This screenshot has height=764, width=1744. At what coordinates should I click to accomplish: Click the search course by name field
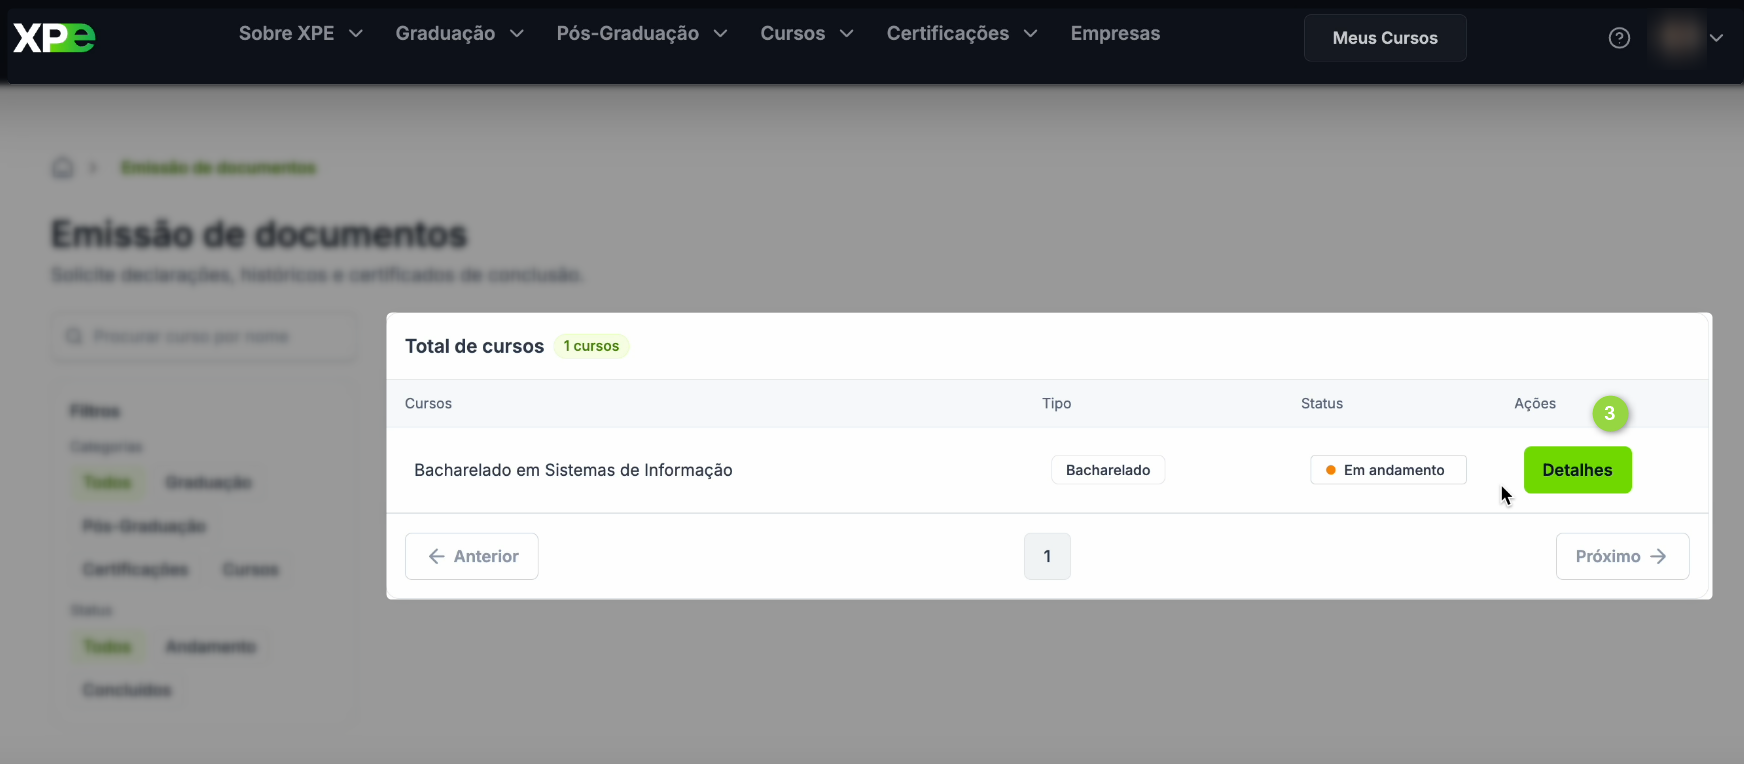pos(204,337)
